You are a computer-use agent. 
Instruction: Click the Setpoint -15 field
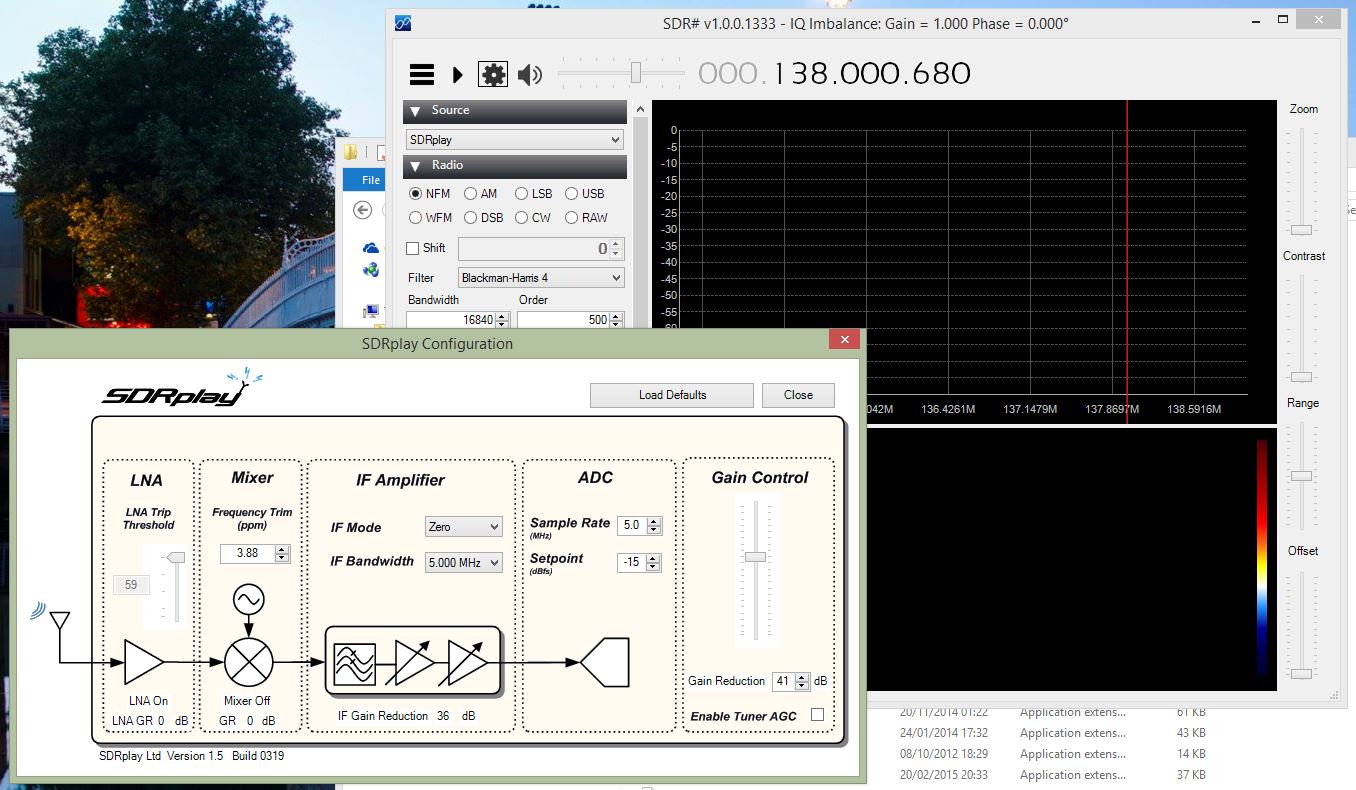632,562
